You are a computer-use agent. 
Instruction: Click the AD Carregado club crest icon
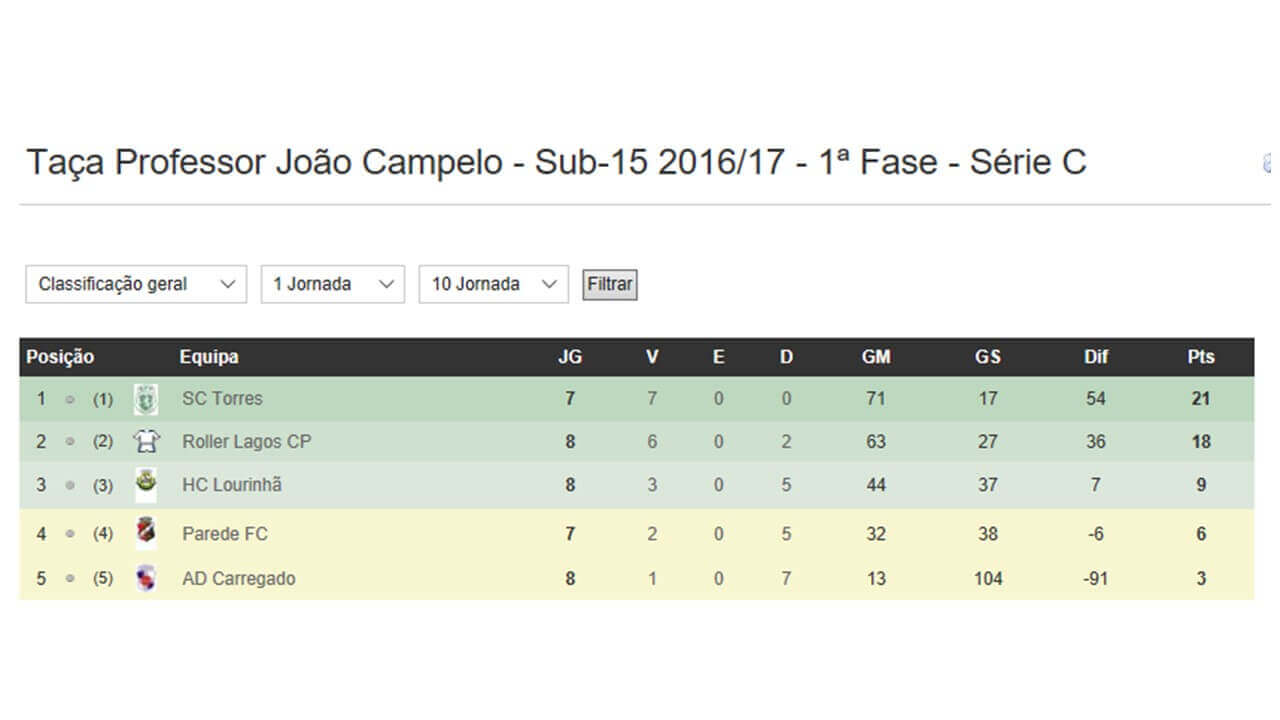tap(146, 578)
